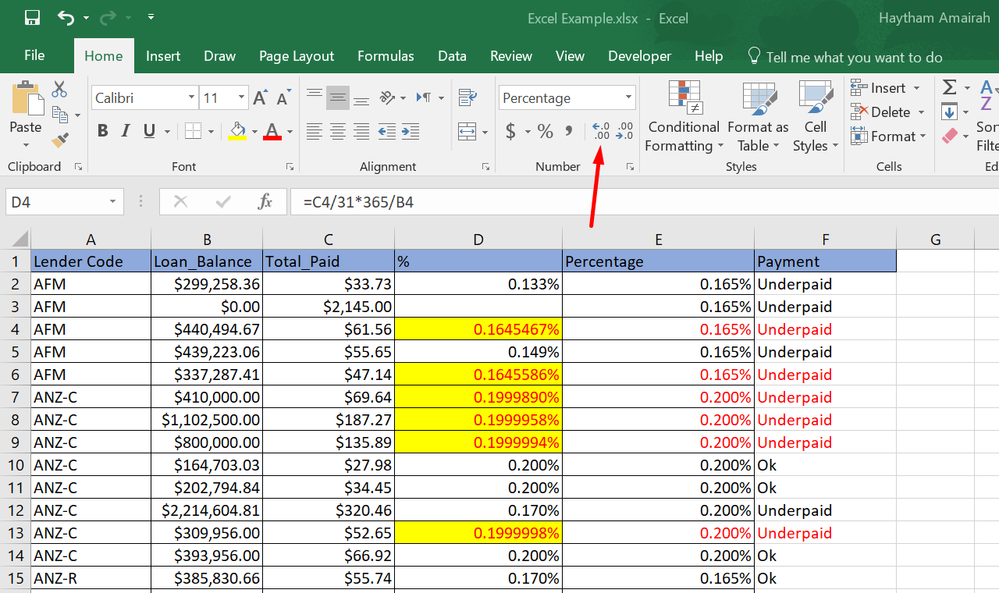The width and height of the screenshot is (999, 593).
Task: Switch to the Page Layout tab
Action: click(x=296, y=56)
